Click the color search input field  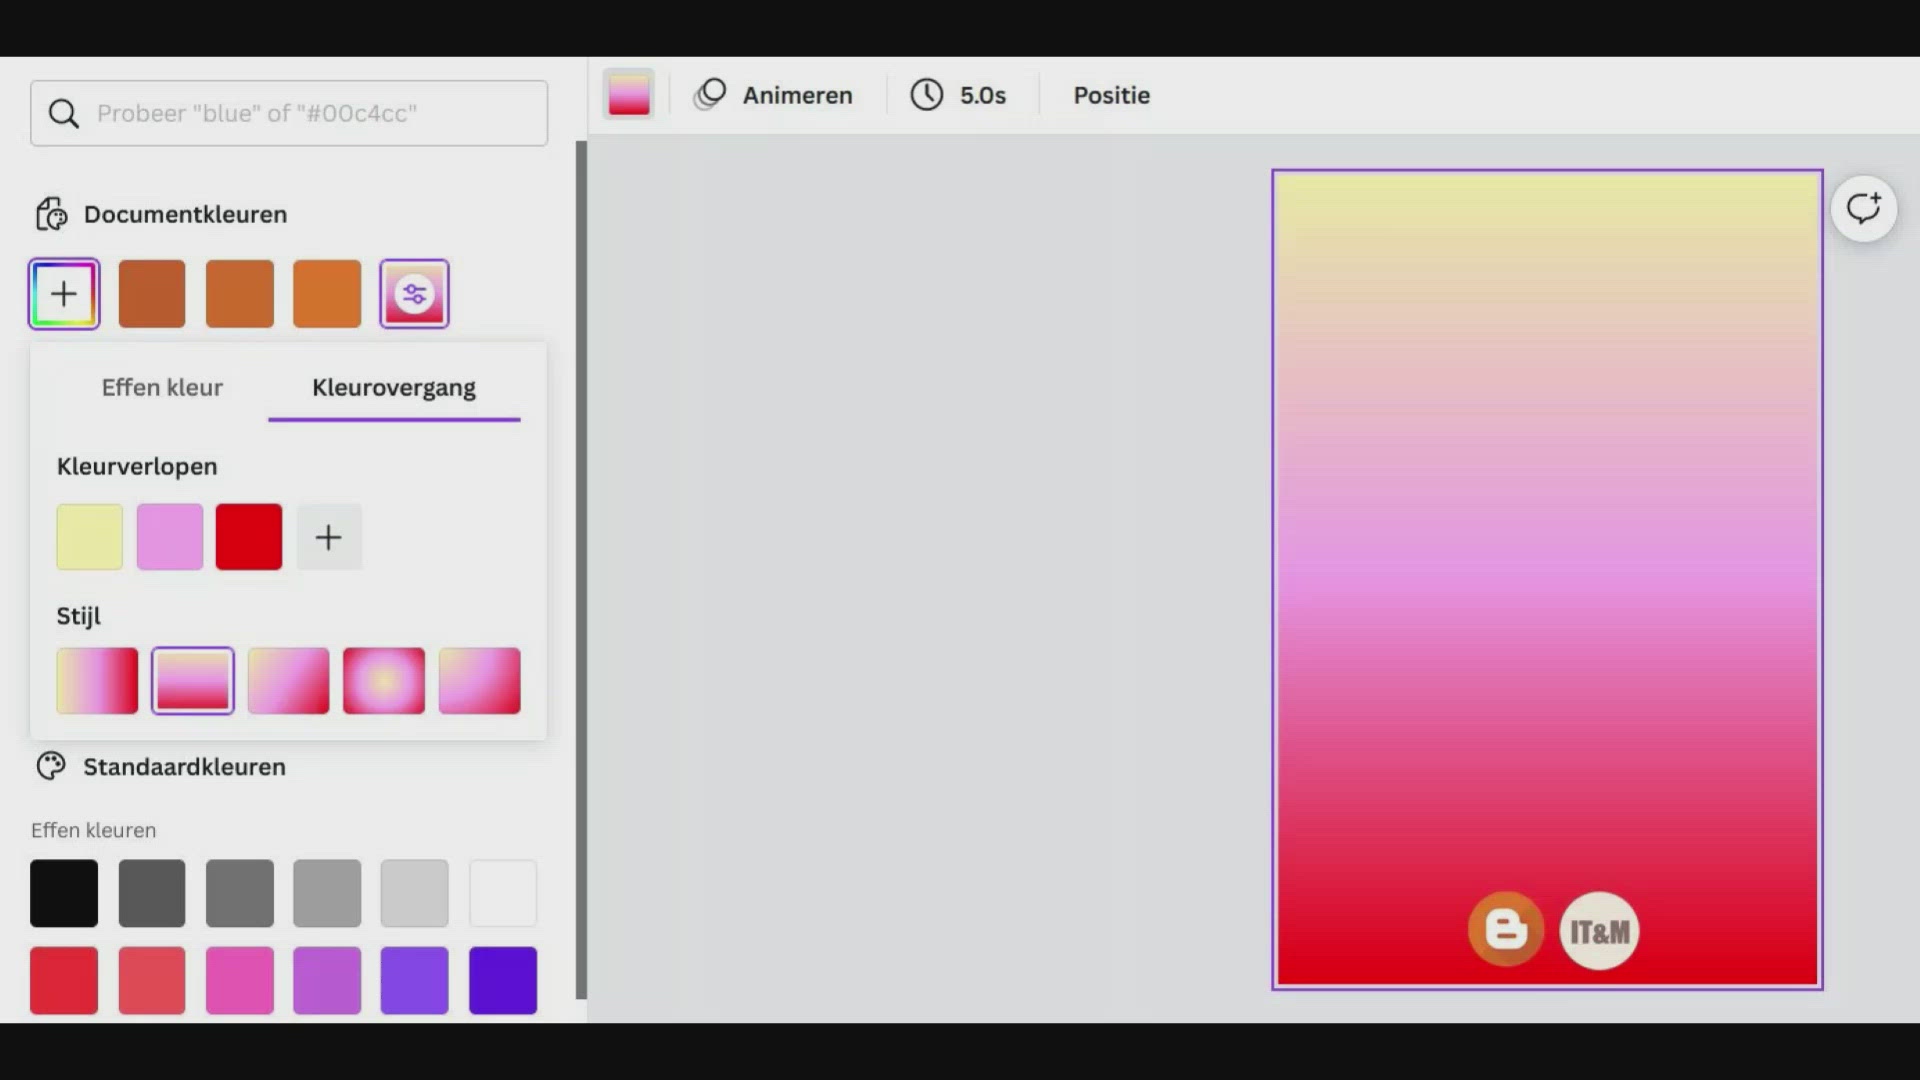289,113
